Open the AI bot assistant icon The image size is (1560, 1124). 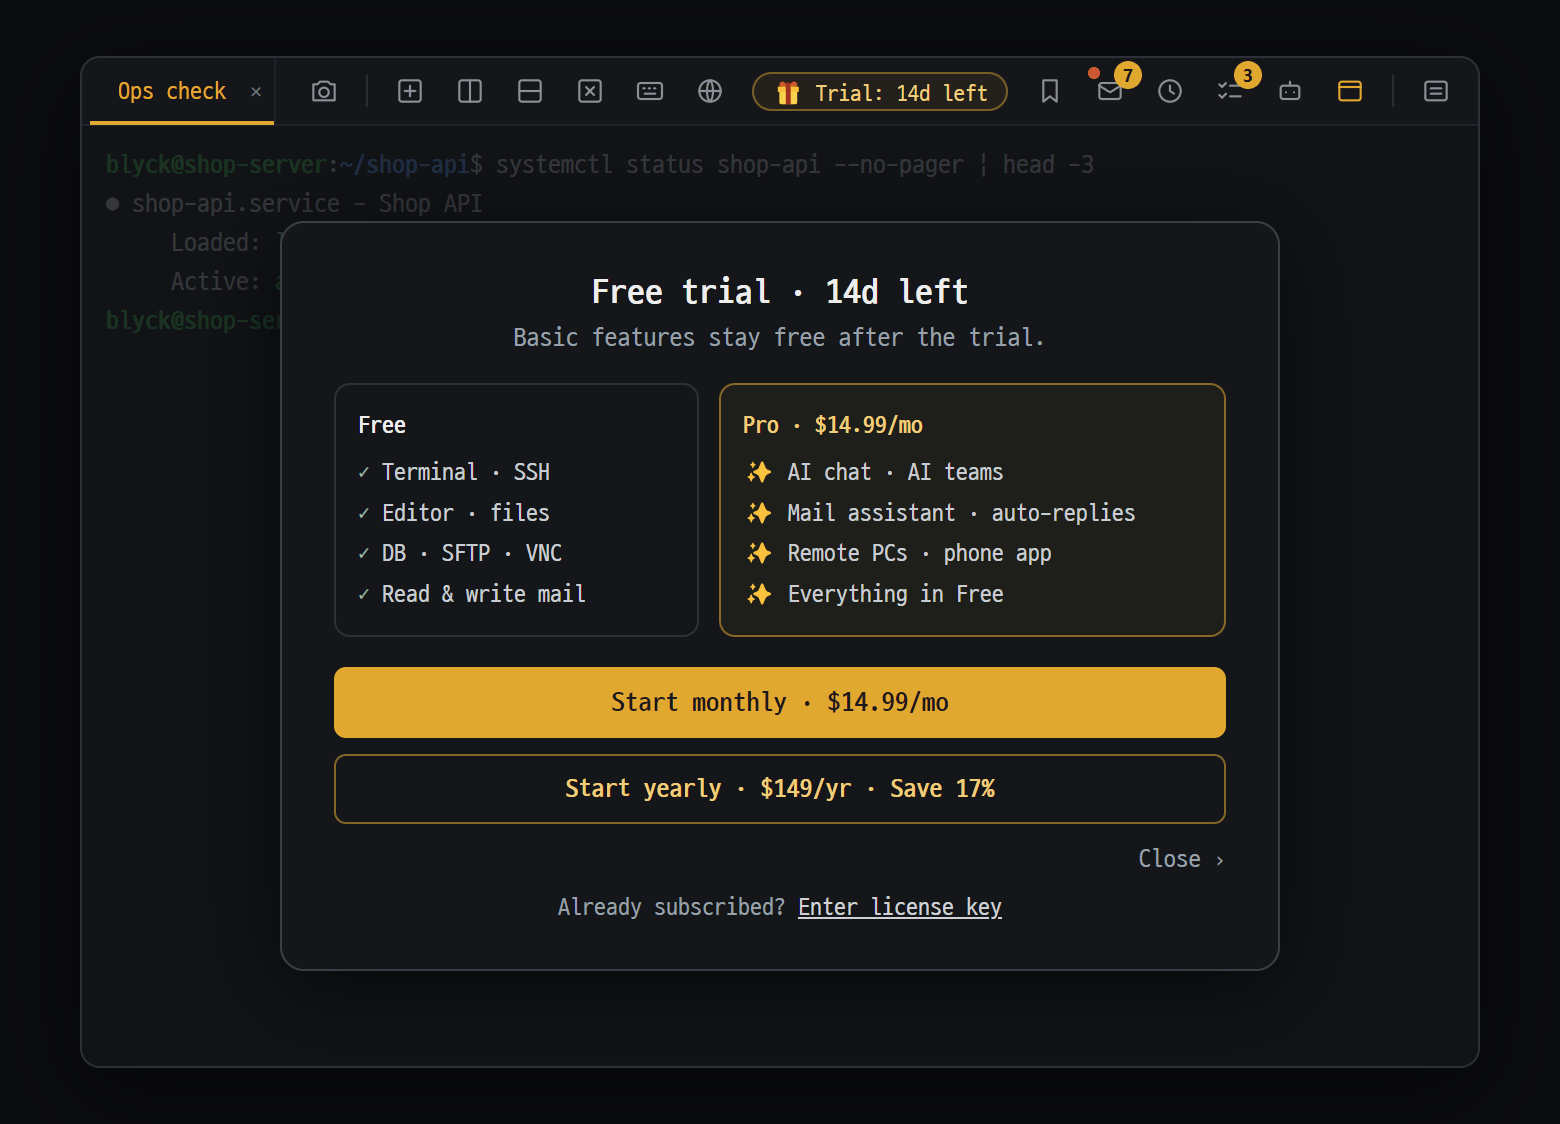(1290, 91)
